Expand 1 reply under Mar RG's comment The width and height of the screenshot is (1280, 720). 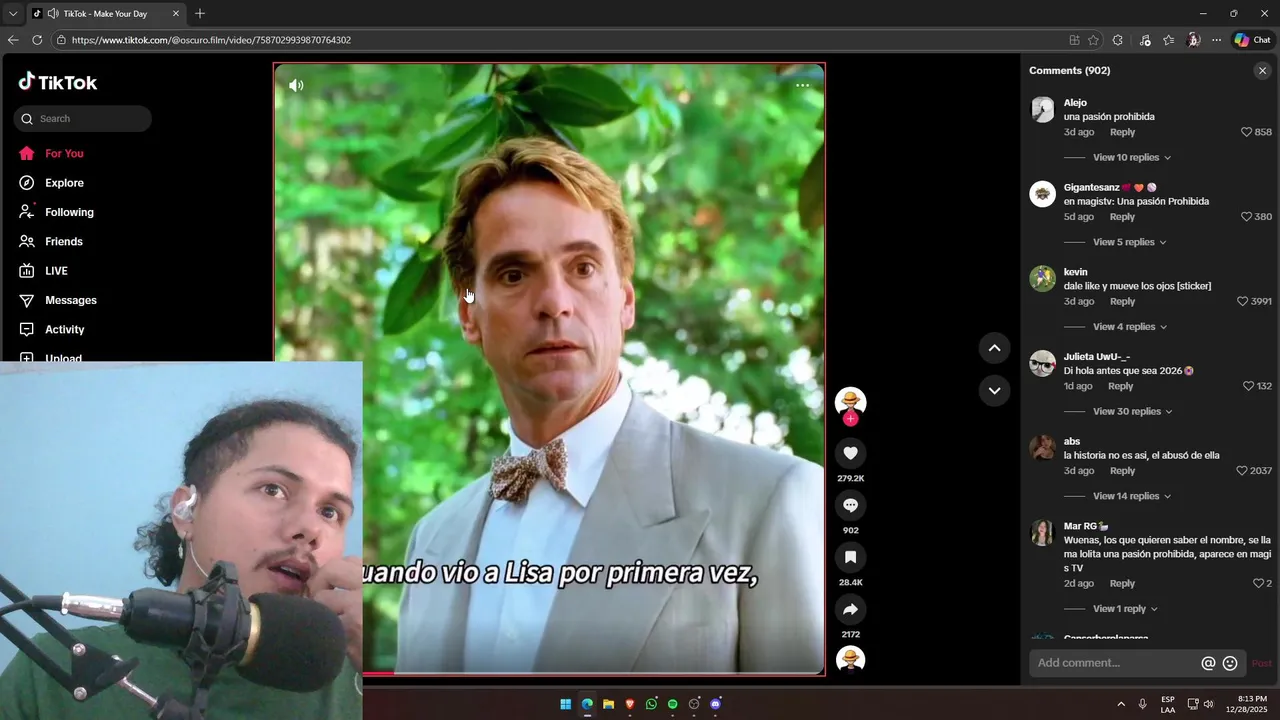tap(1125, 608)
